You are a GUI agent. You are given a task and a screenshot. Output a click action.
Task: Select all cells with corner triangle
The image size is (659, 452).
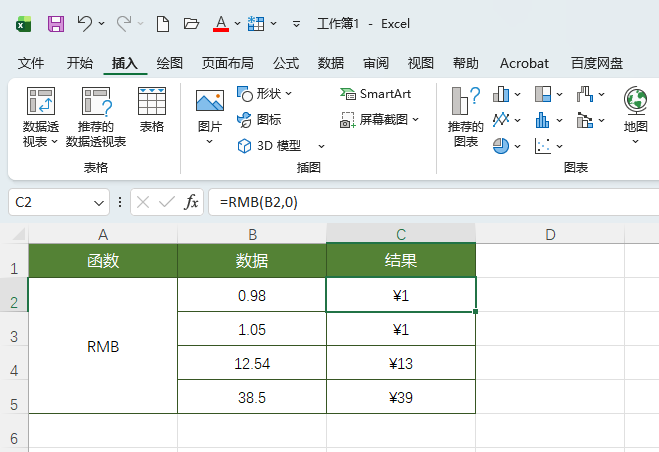[19, 234]
